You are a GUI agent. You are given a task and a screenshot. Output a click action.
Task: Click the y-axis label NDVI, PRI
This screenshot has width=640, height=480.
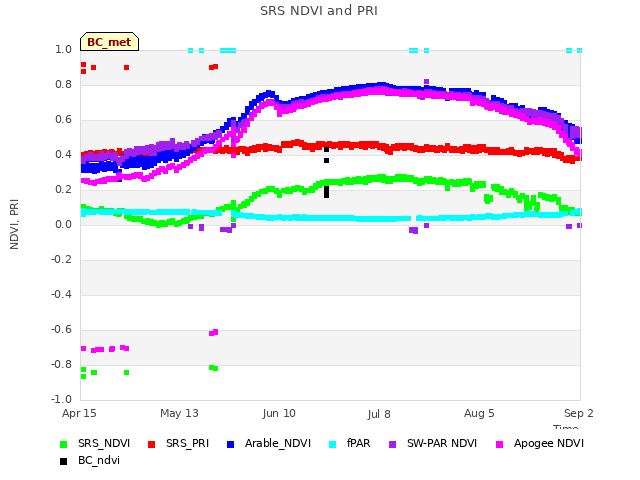(14, 224)
